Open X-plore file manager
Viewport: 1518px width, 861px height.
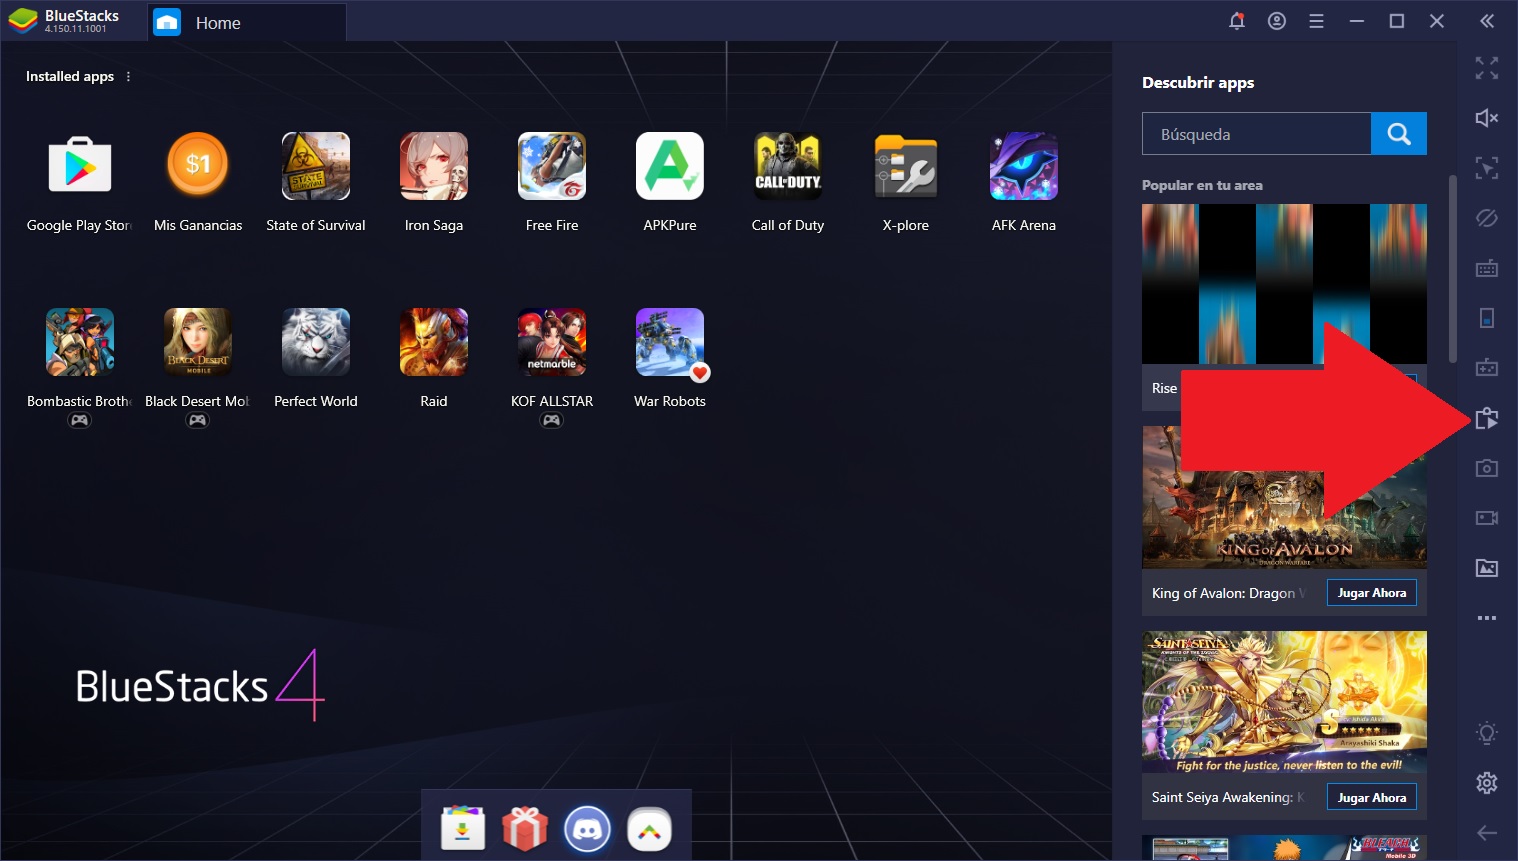[x=906, y=166]
